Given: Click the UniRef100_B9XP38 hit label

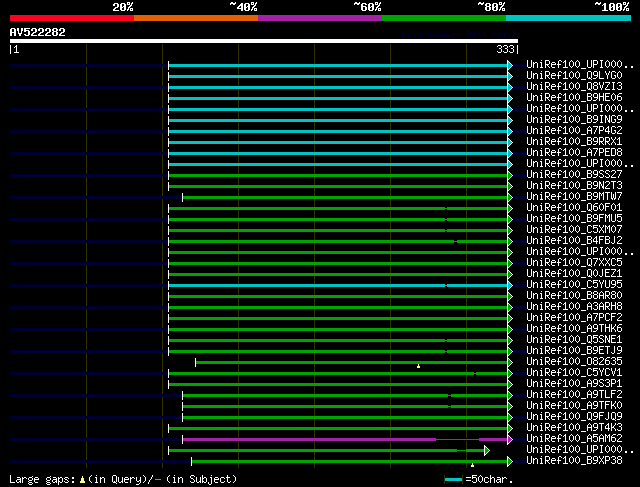Looking at the screenshot, I should pyautogui.click(x=573, y=460).
